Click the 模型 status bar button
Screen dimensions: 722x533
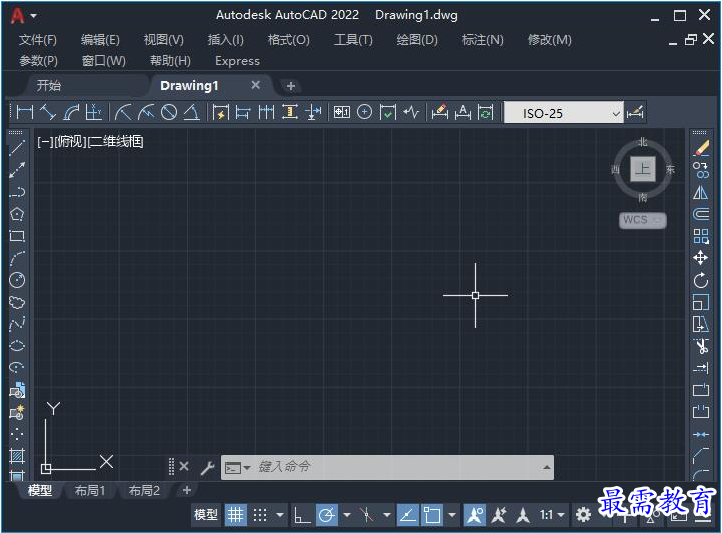tap(205, 515)
